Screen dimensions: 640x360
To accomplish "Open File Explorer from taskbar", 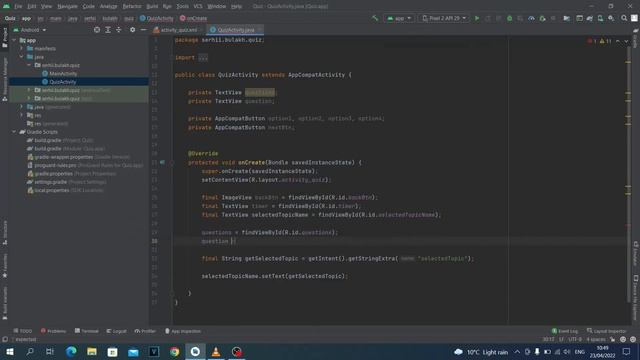I will coord(92,352).
